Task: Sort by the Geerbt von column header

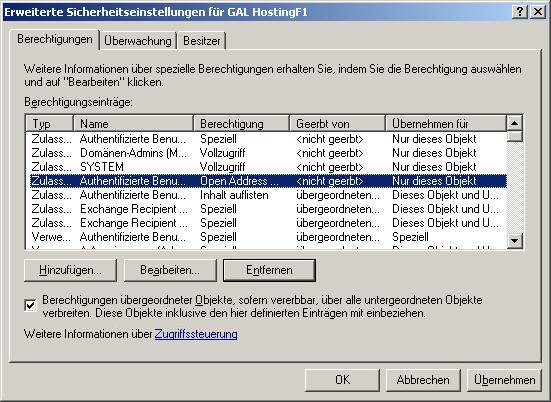Action: (x=337, y=123)
